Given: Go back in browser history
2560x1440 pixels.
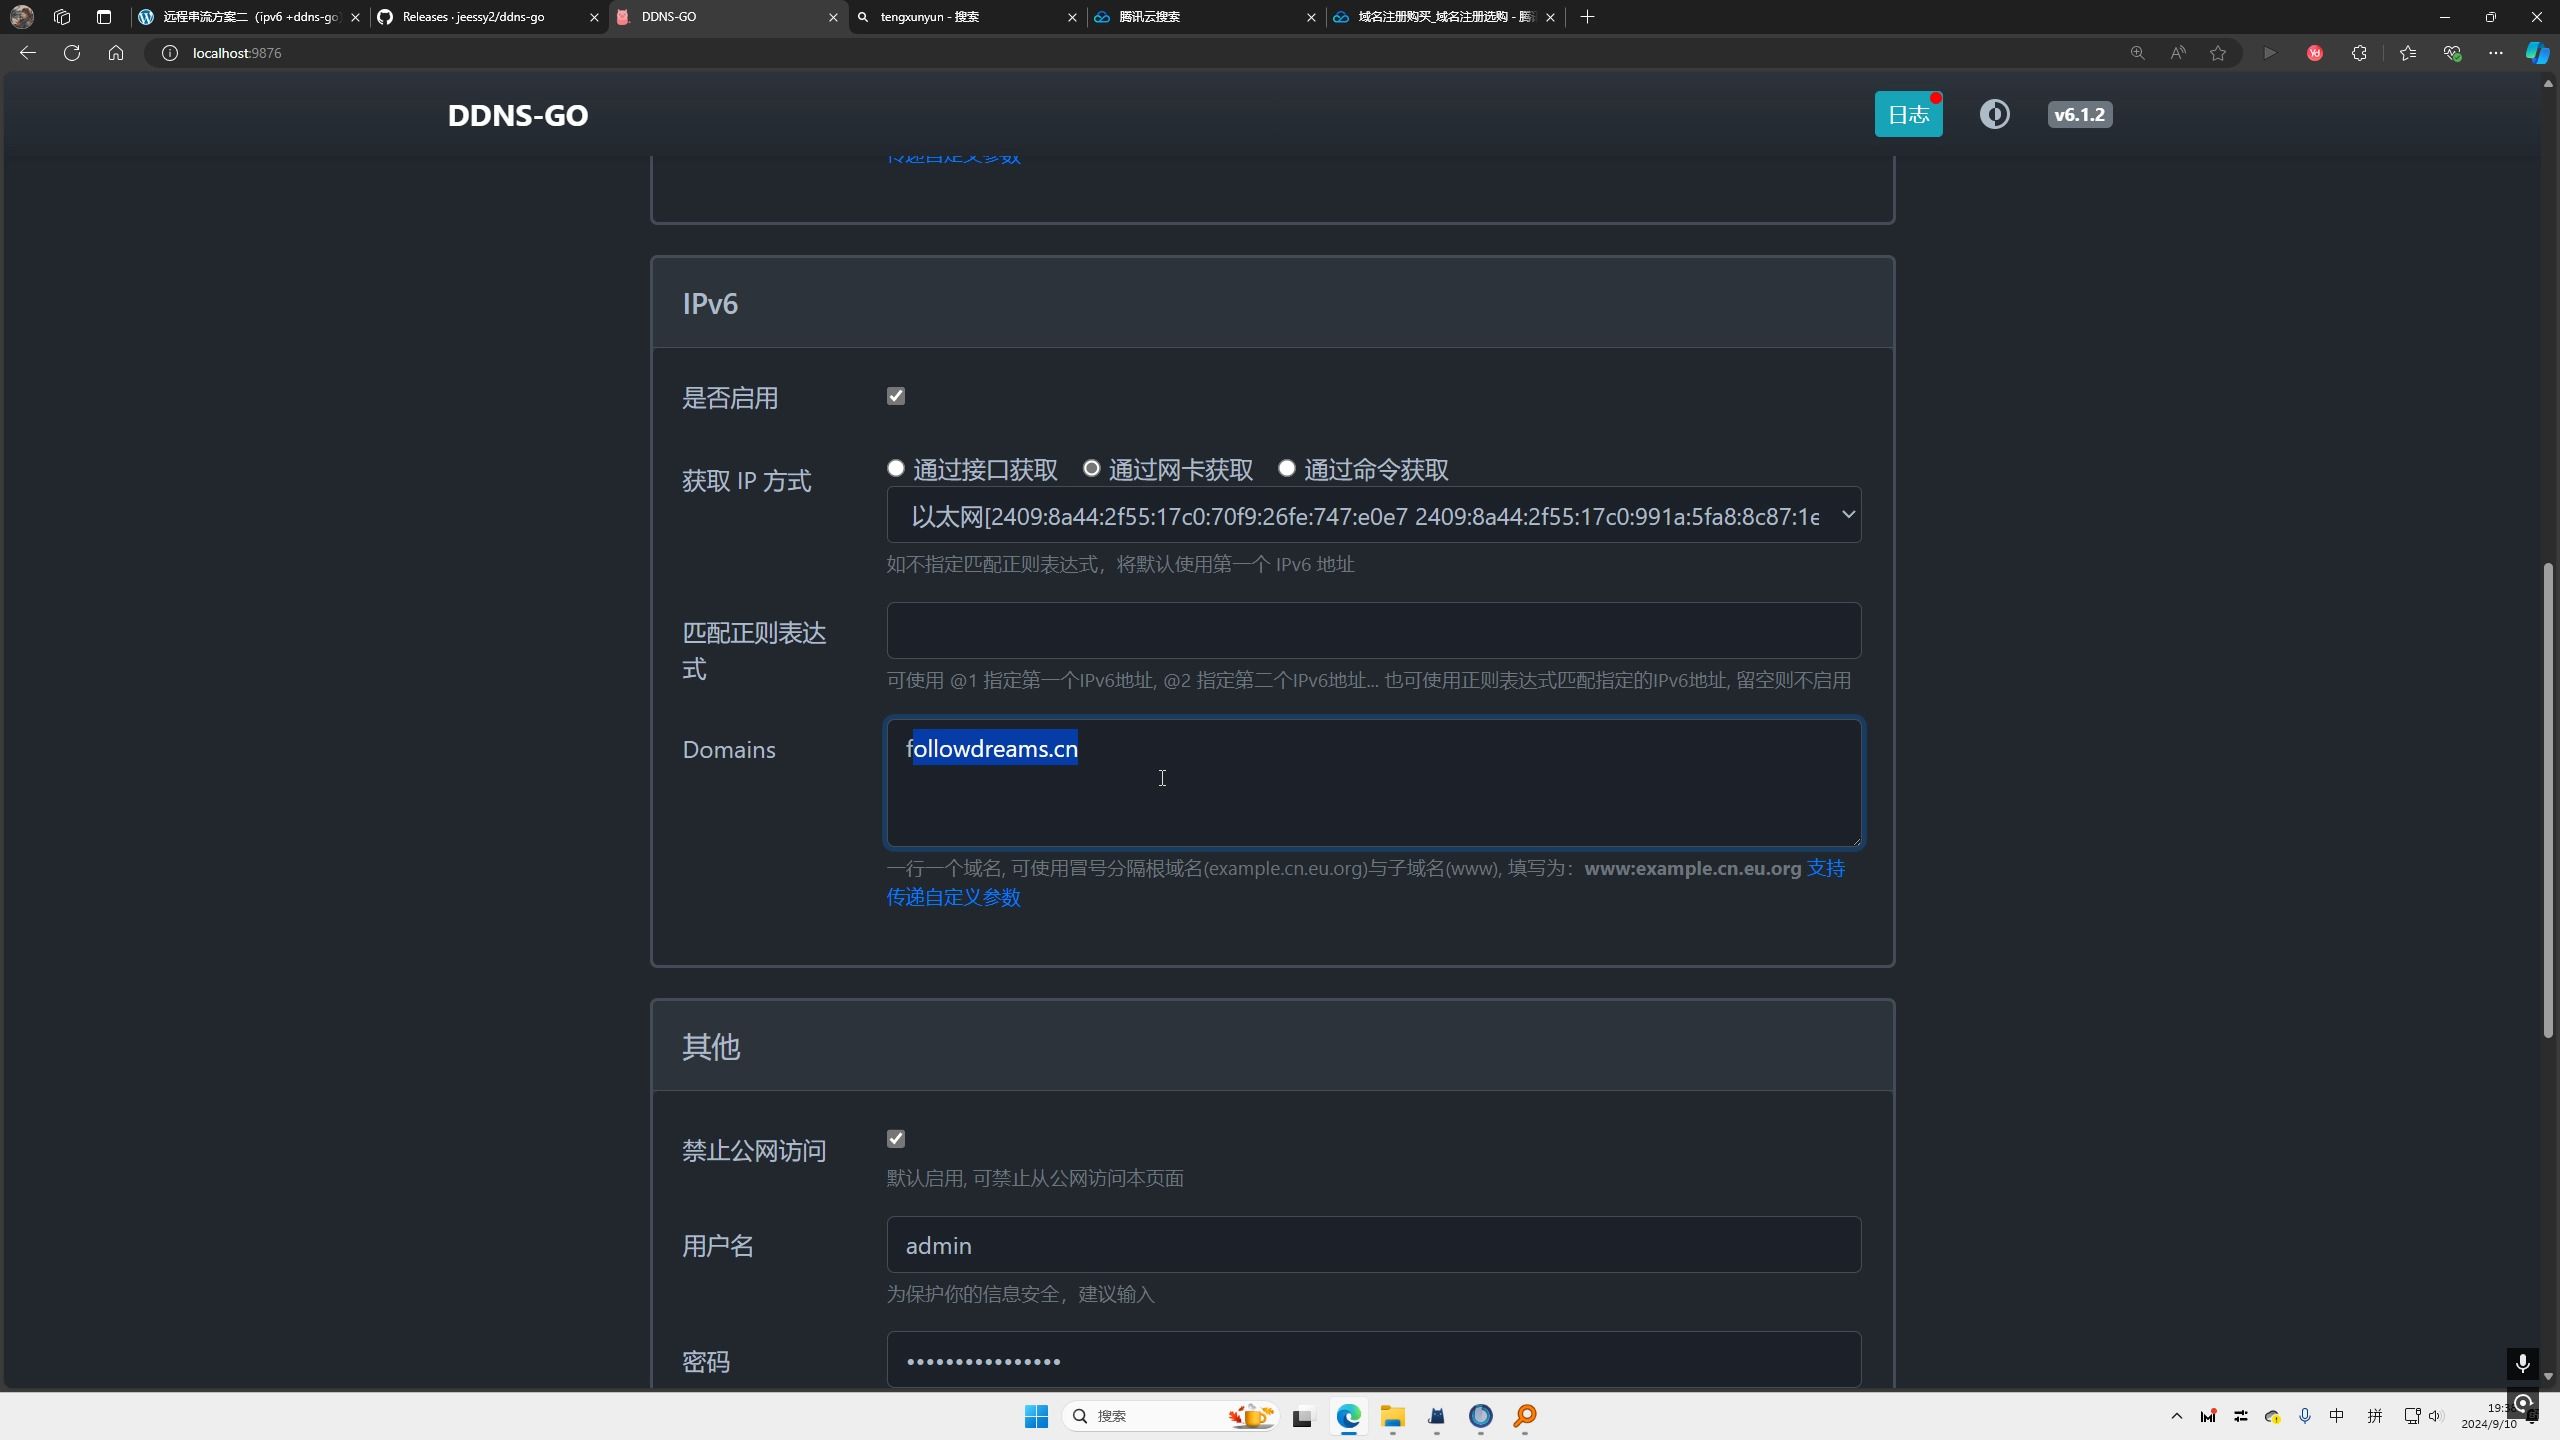Looking at the screenshot, I should click(28, 53).
